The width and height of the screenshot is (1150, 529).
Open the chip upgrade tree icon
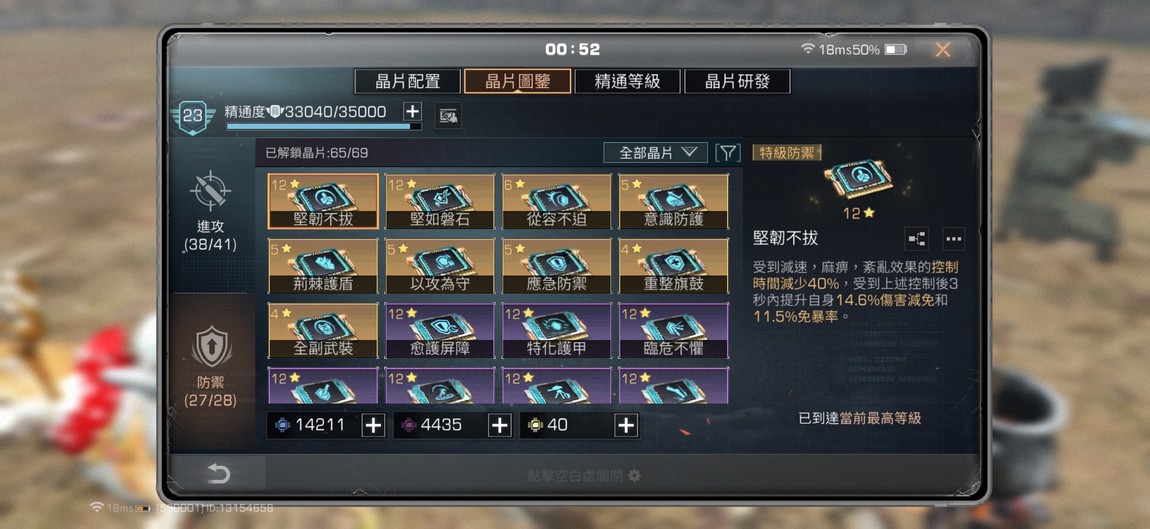tap(917, 238)
